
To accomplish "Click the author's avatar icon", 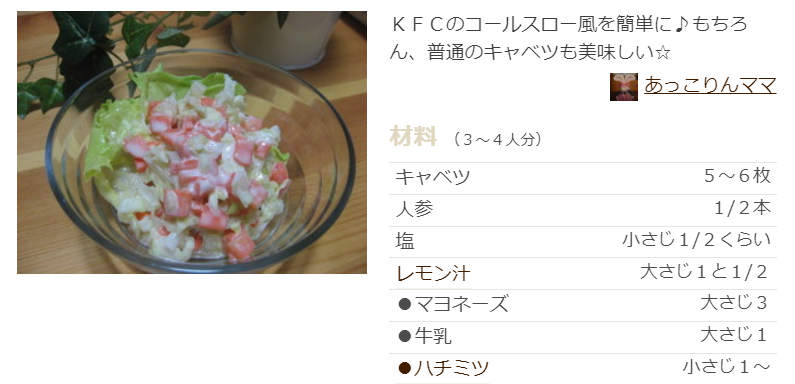I will pyautogui.click(x=624, y=87).
